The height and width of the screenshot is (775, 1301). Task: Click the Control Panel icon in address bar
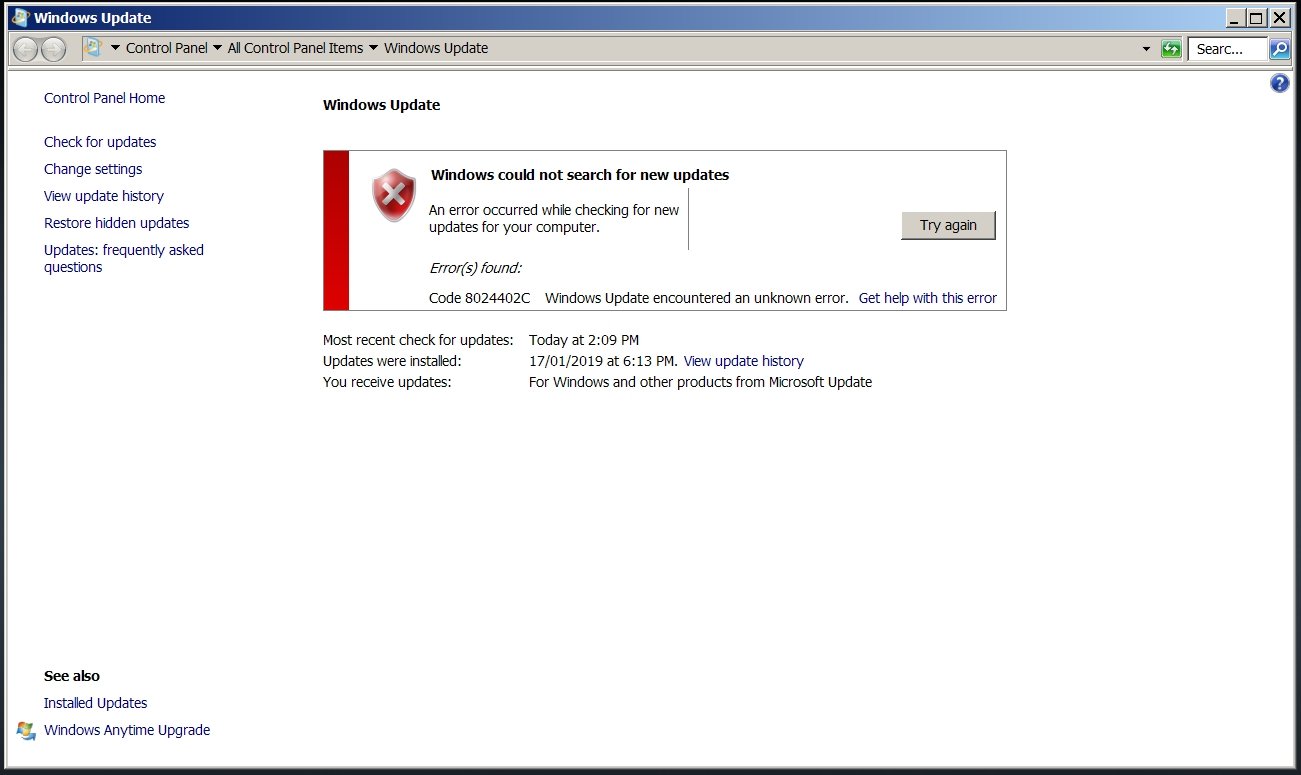coord(93,48)
